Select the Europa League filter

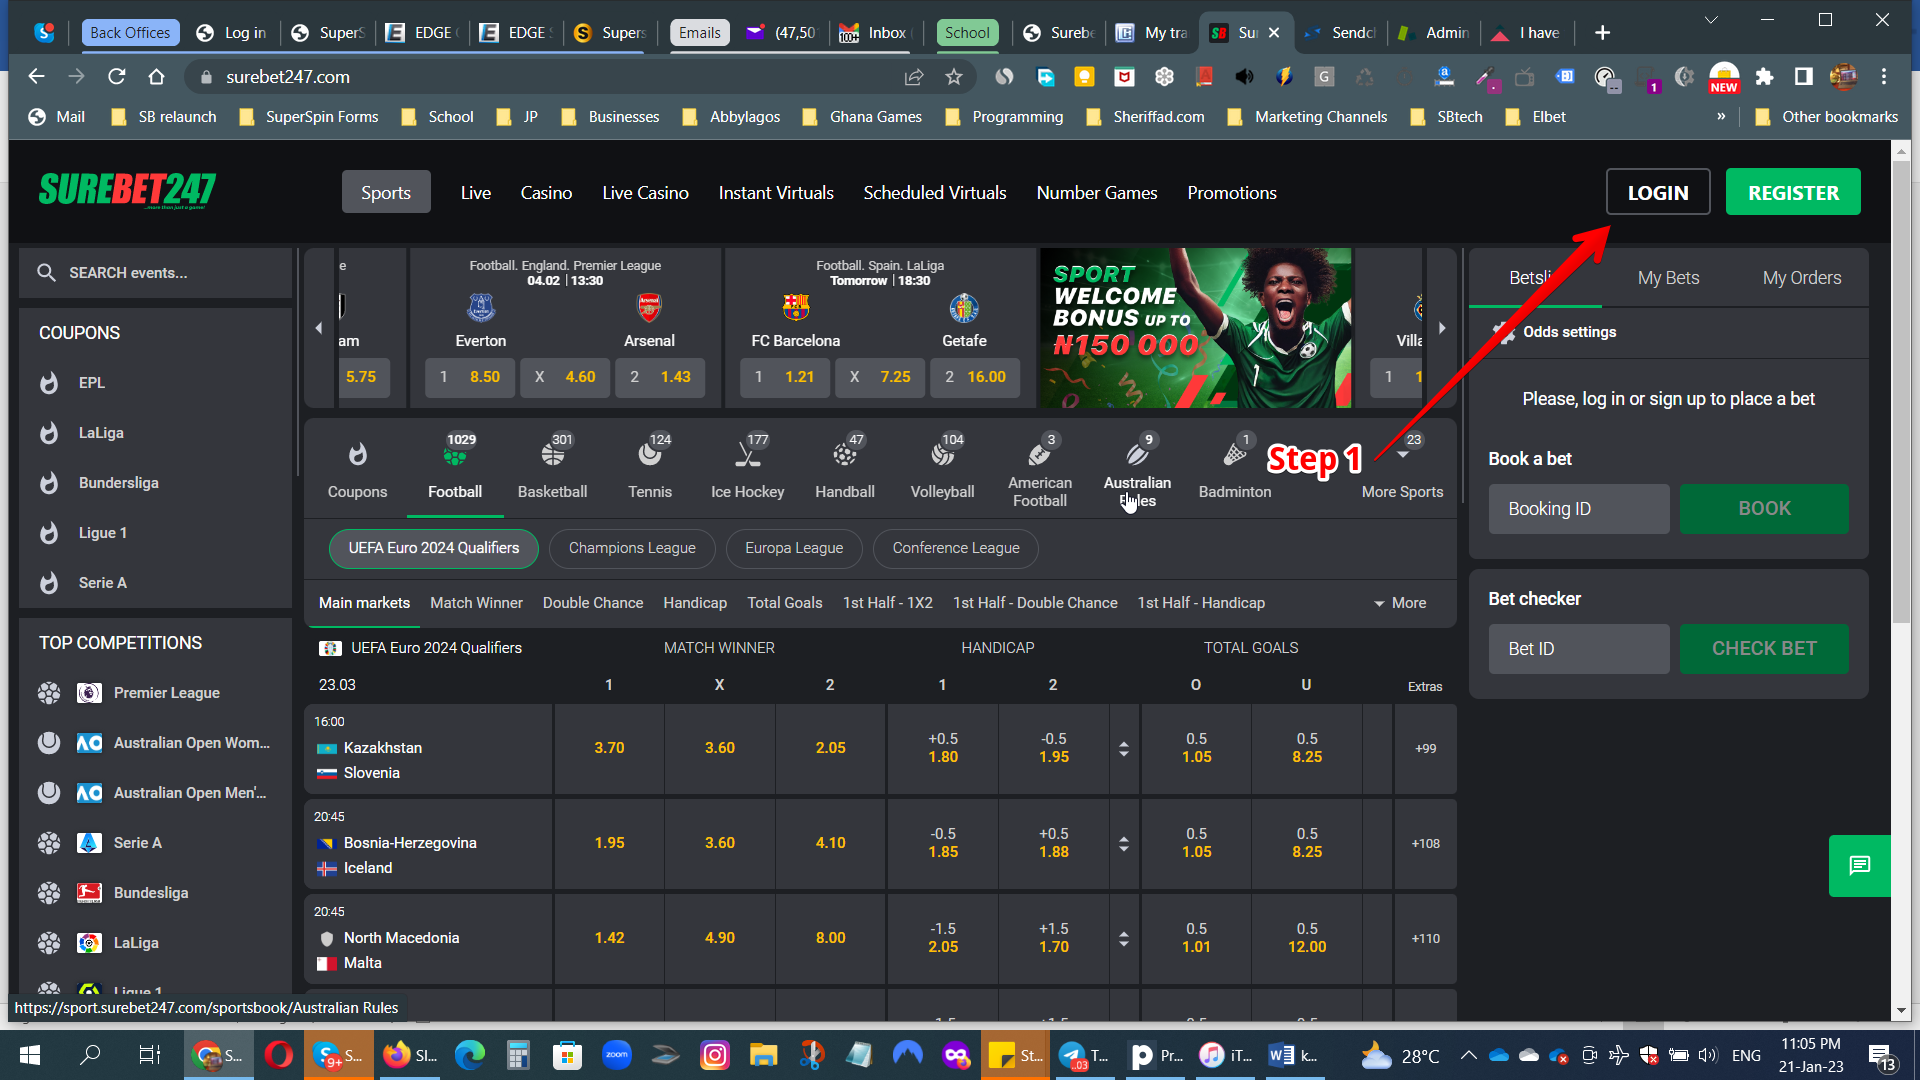point(794,548)
